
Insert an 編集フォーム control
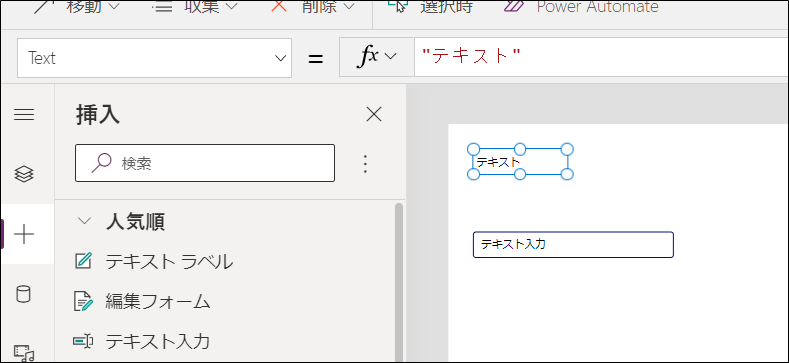(157, 302)
